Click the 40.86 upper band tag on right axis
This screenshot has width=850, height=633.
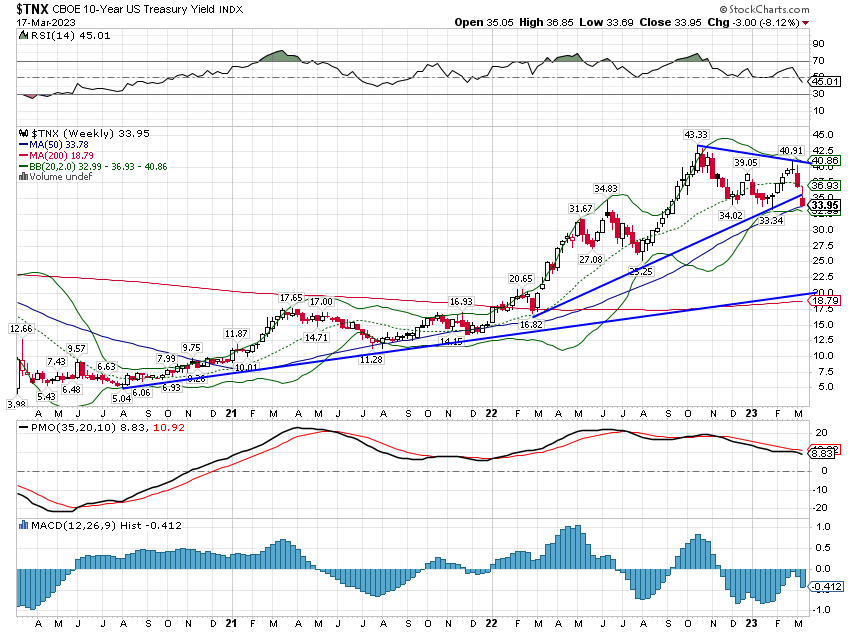pos(825,160)
